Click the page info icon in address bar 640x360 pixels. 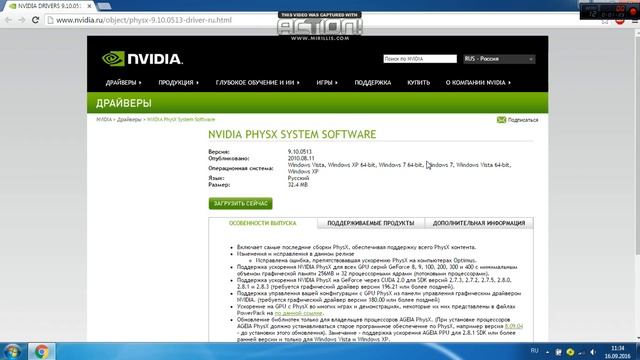[x=51, y=20]
